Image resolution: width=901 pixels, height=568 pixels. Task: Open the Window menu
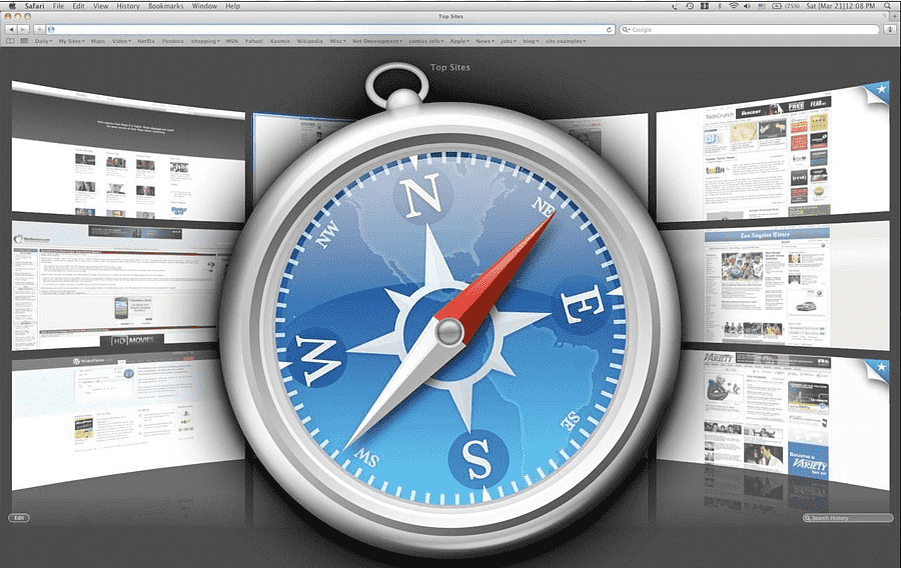tap(204, 6)
